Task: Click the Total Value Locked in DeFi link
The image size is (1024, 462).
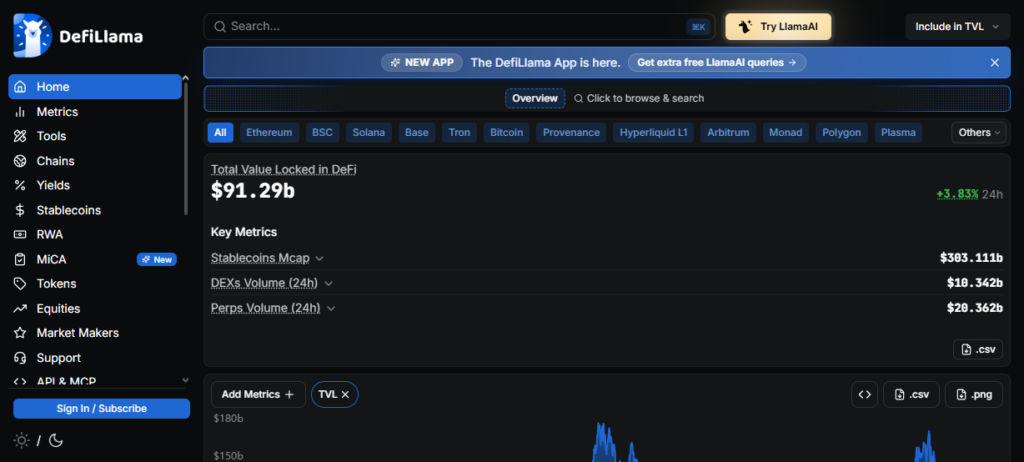Action: coord(283,169)
